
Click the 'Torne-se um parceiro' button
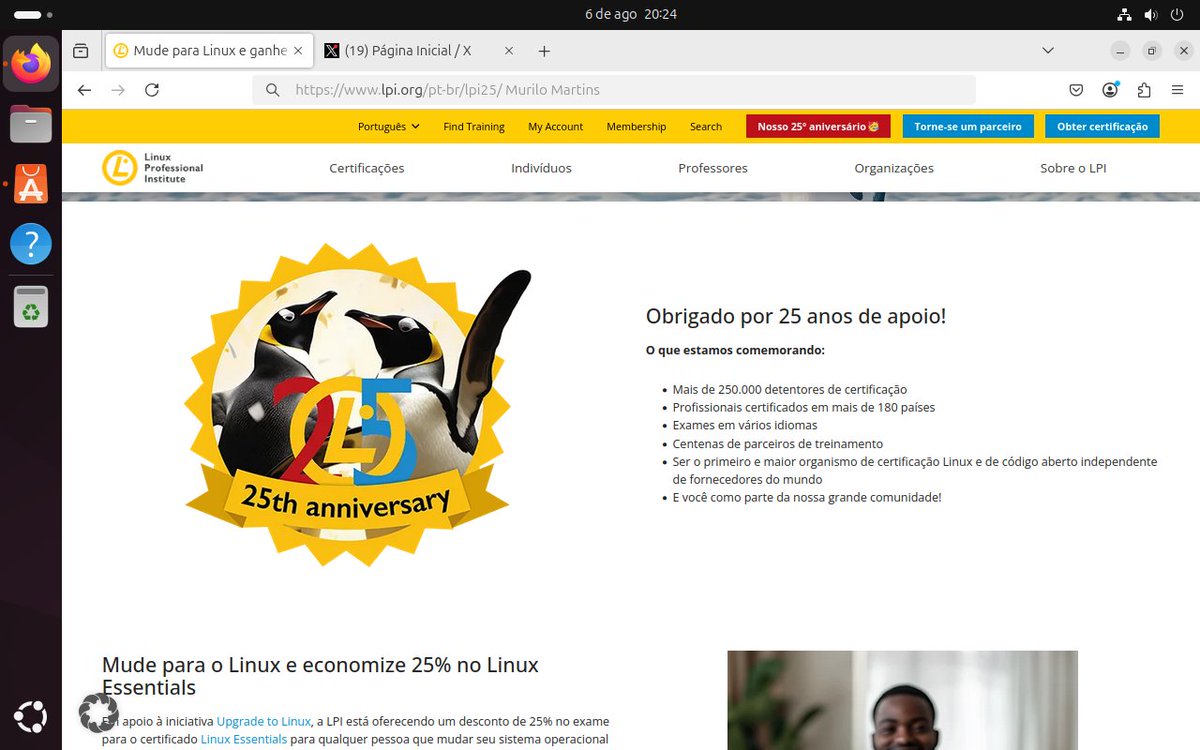coord(968,127)
